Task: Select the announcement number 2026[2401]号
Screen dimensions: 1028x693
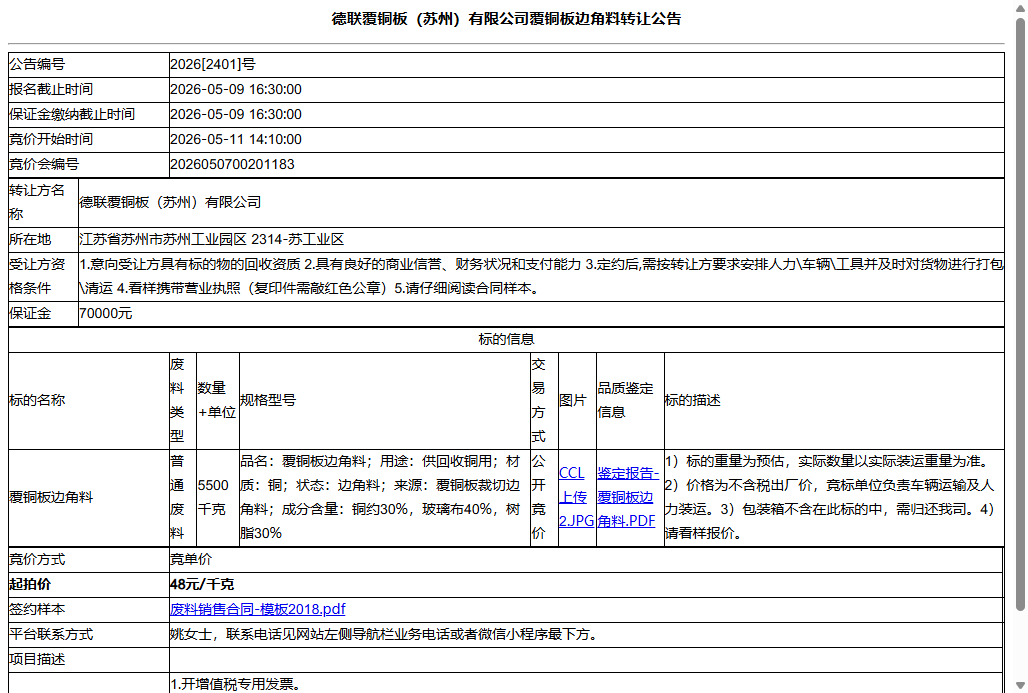Action: click(x=212, y=64)
